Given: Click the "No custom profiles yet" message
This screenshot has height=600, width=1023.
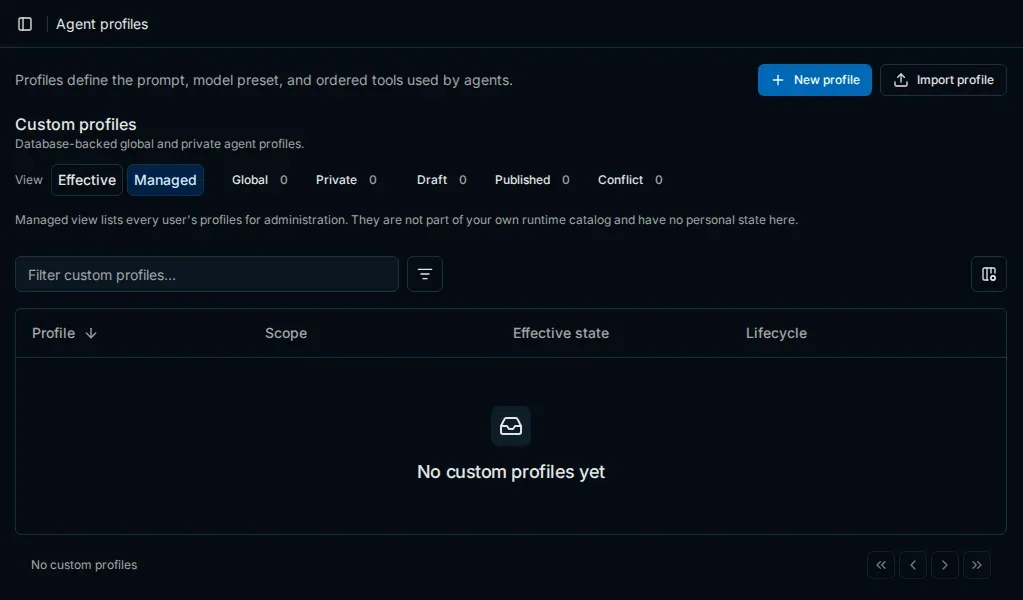Looking at the screenshot, I should click(511, 472).
